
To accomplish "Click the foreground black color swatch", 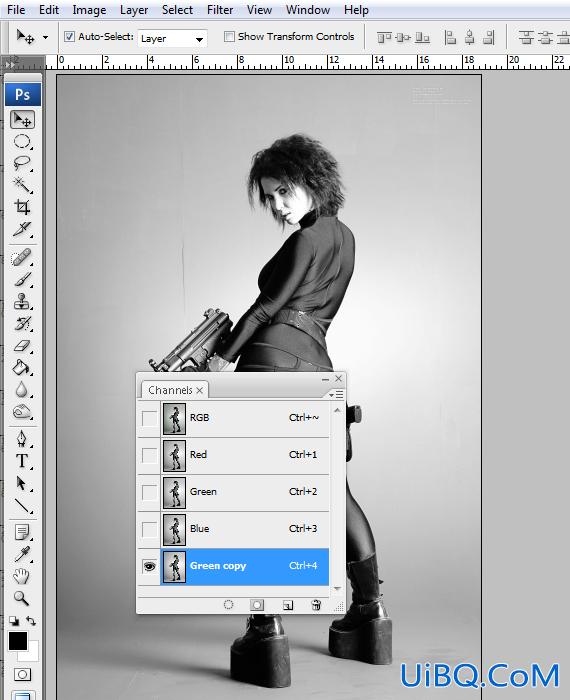I will pyautogui.click(x=18, y=641).
